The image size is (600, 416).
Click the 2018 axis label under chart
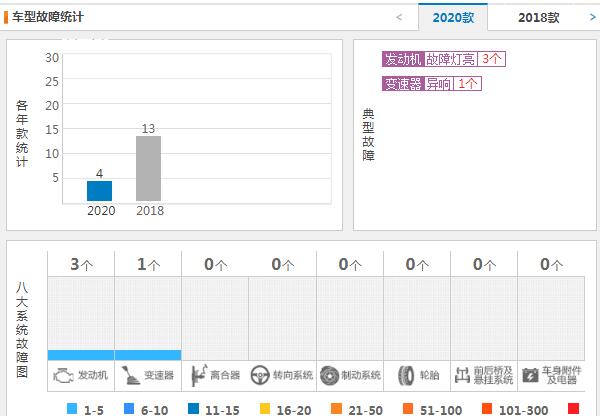coord(150,210)
